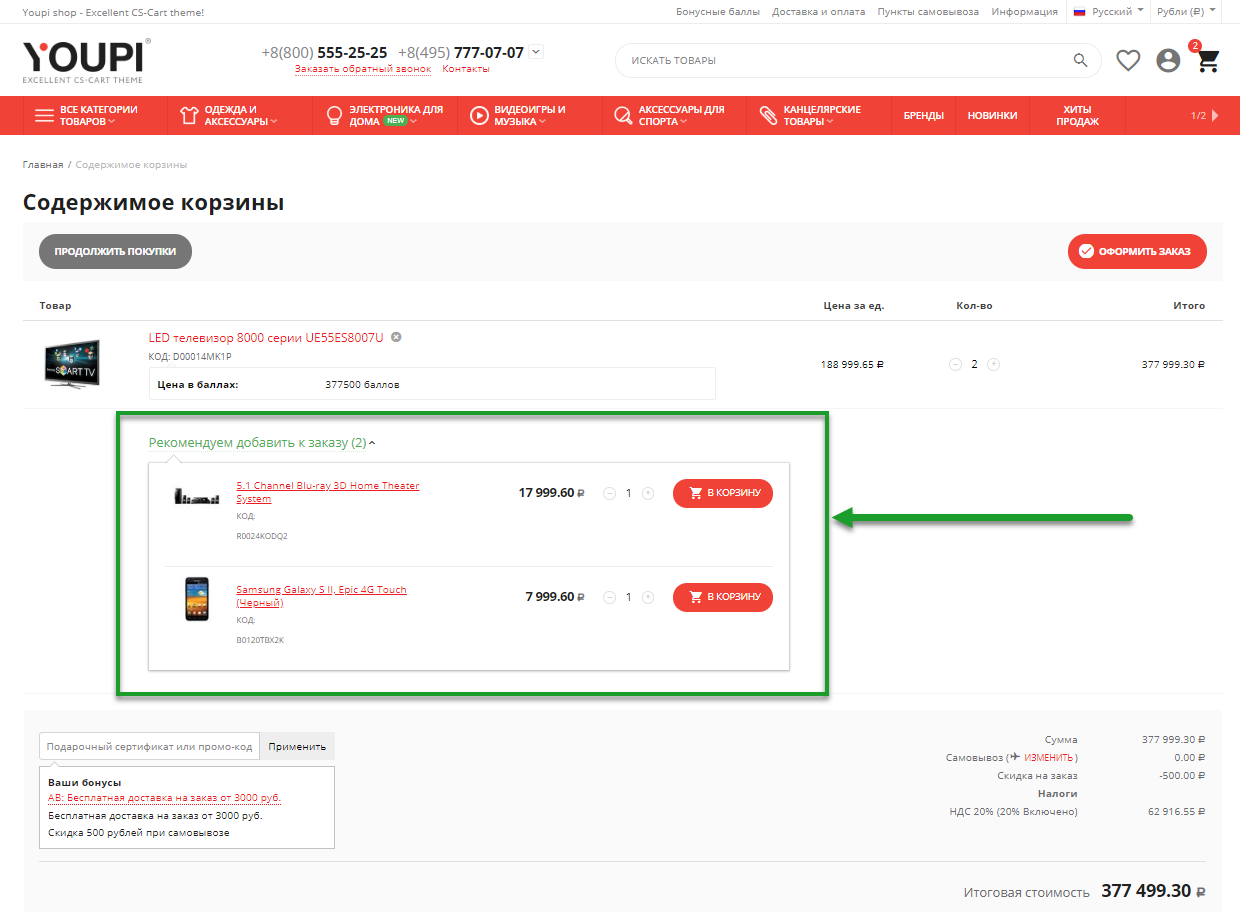Click the Samsung Galaxy phone thumbnail

click(x=197, y=599)
